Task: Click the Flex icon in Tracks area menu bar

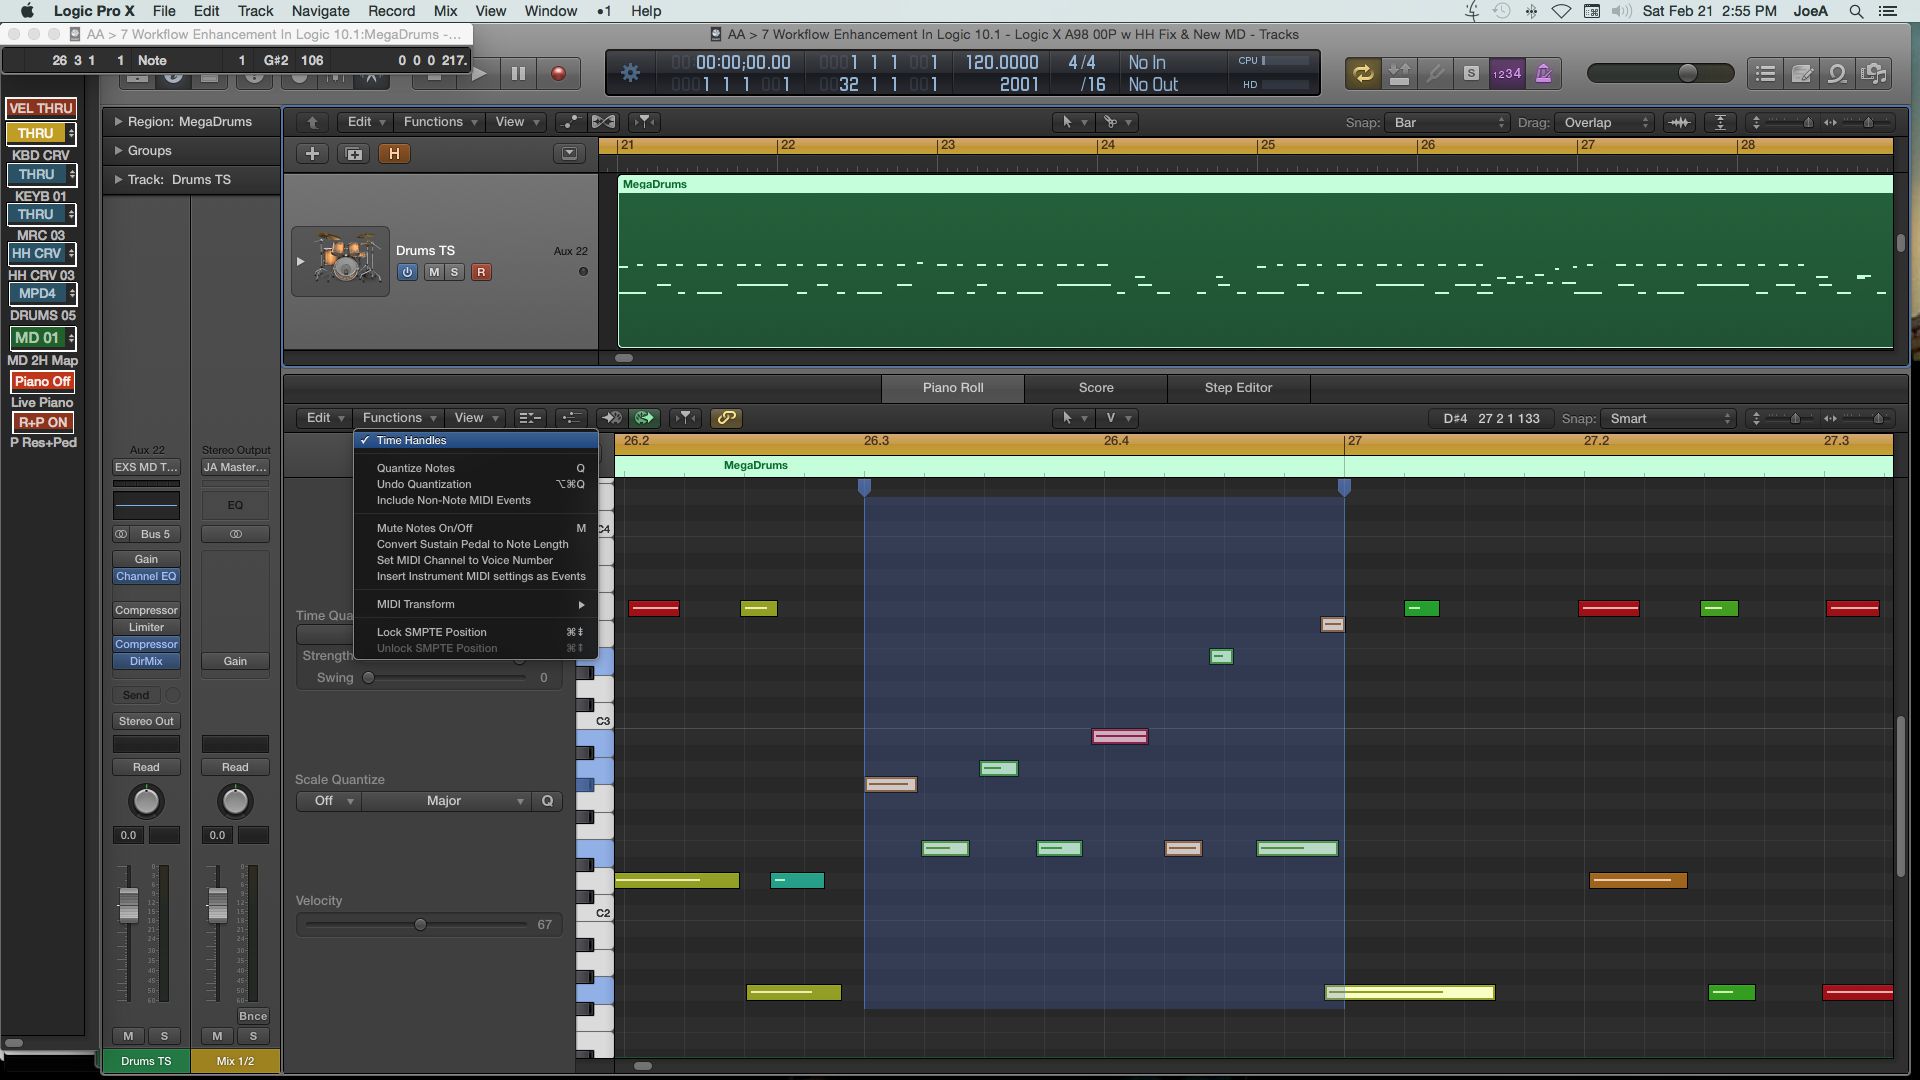Action: pyautogui.click(x=604, y=122)
